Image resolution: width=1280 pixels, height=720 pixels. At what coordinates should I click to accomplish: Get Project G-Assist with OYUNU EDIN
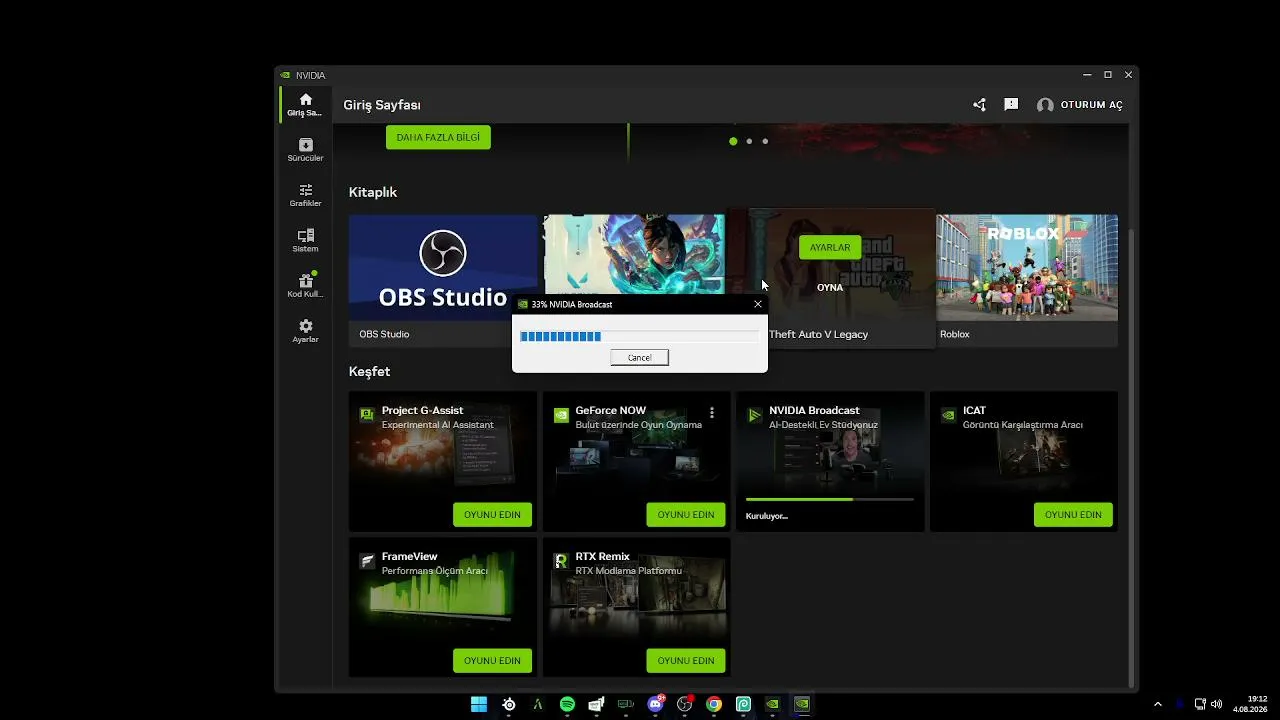click(492, 515)
